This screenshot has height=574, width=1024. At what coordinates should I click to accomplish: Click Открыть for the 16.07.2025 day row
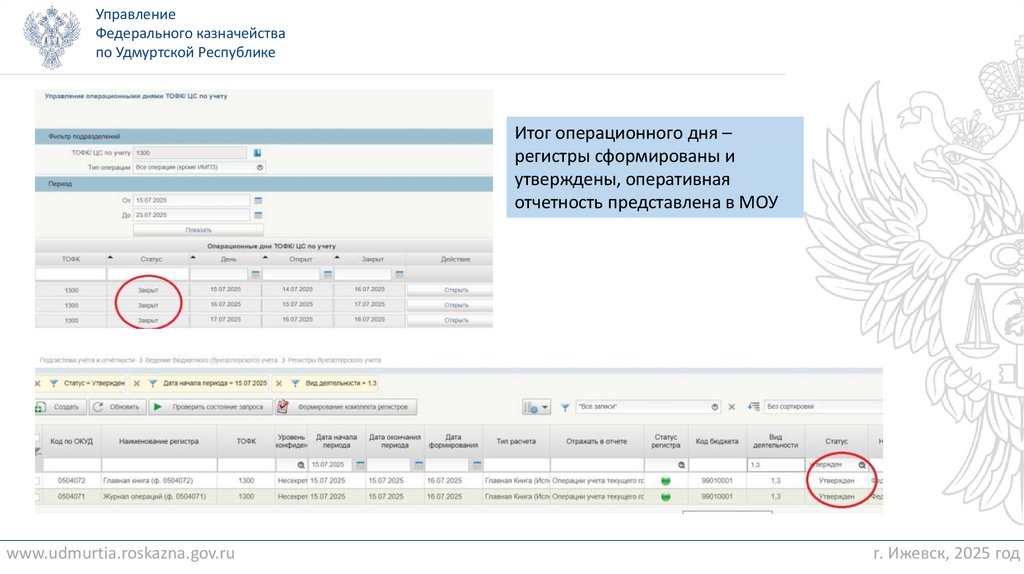pyautogui.click(x=450, y=305)
